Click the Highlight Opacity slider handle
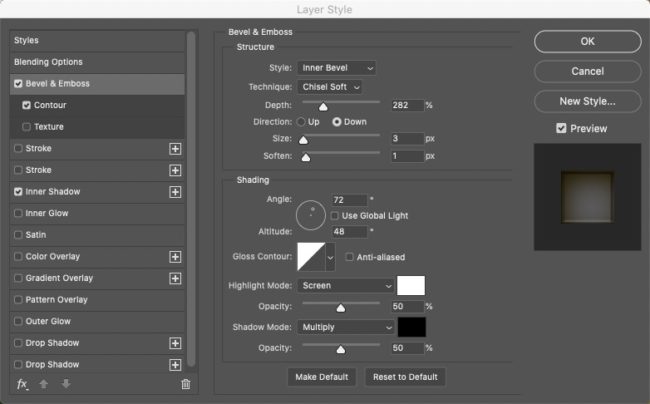This screenshot has width=650, height=404. tap(341, 308)
